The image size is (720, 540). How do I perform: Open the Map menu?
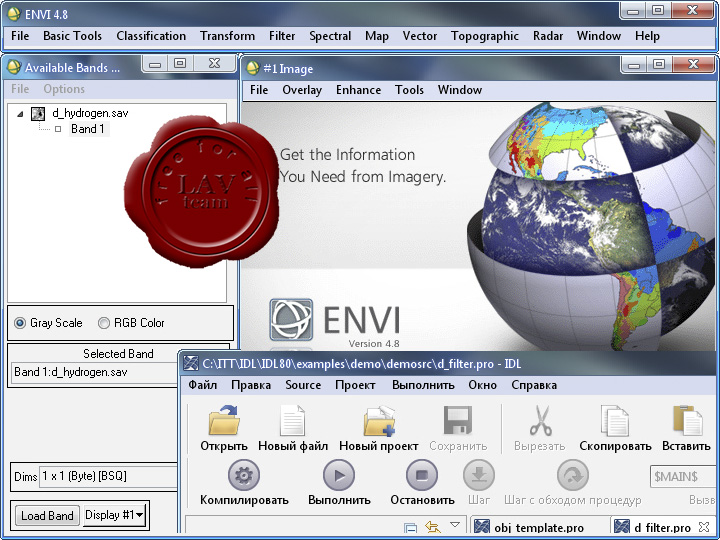[377, 36]
